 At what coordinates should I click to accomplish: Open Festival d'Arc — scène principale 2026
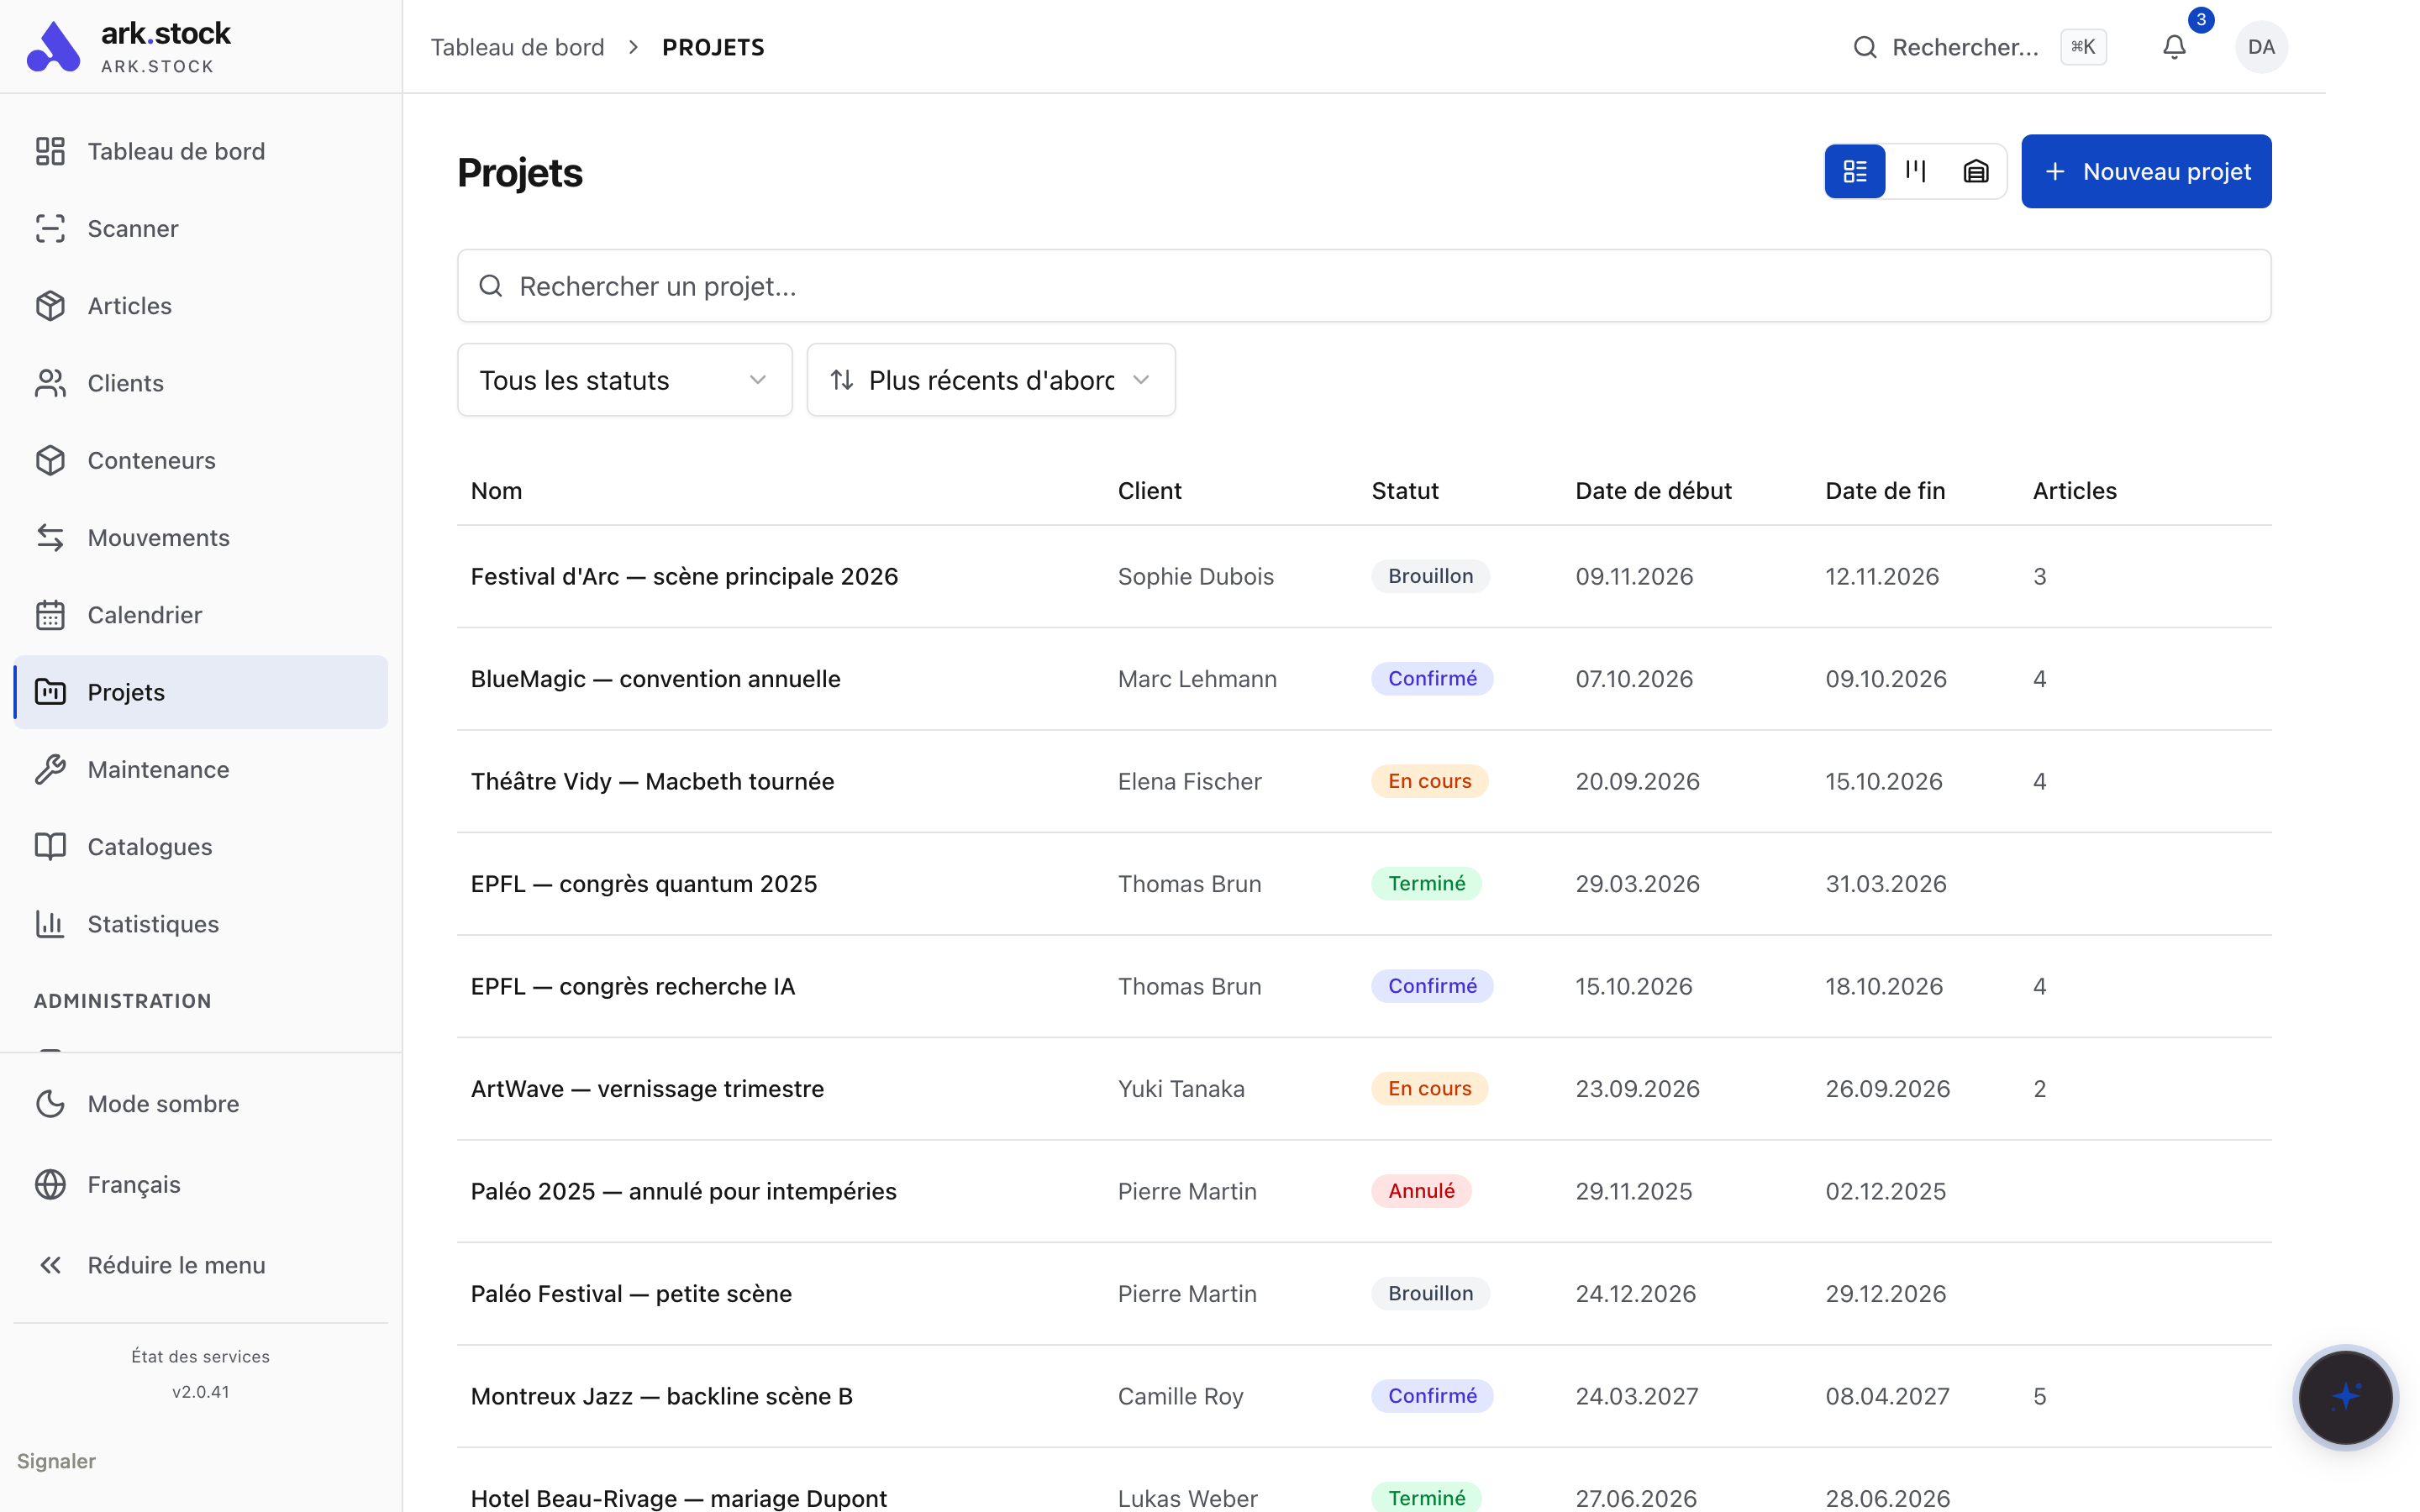point(1364,576)
